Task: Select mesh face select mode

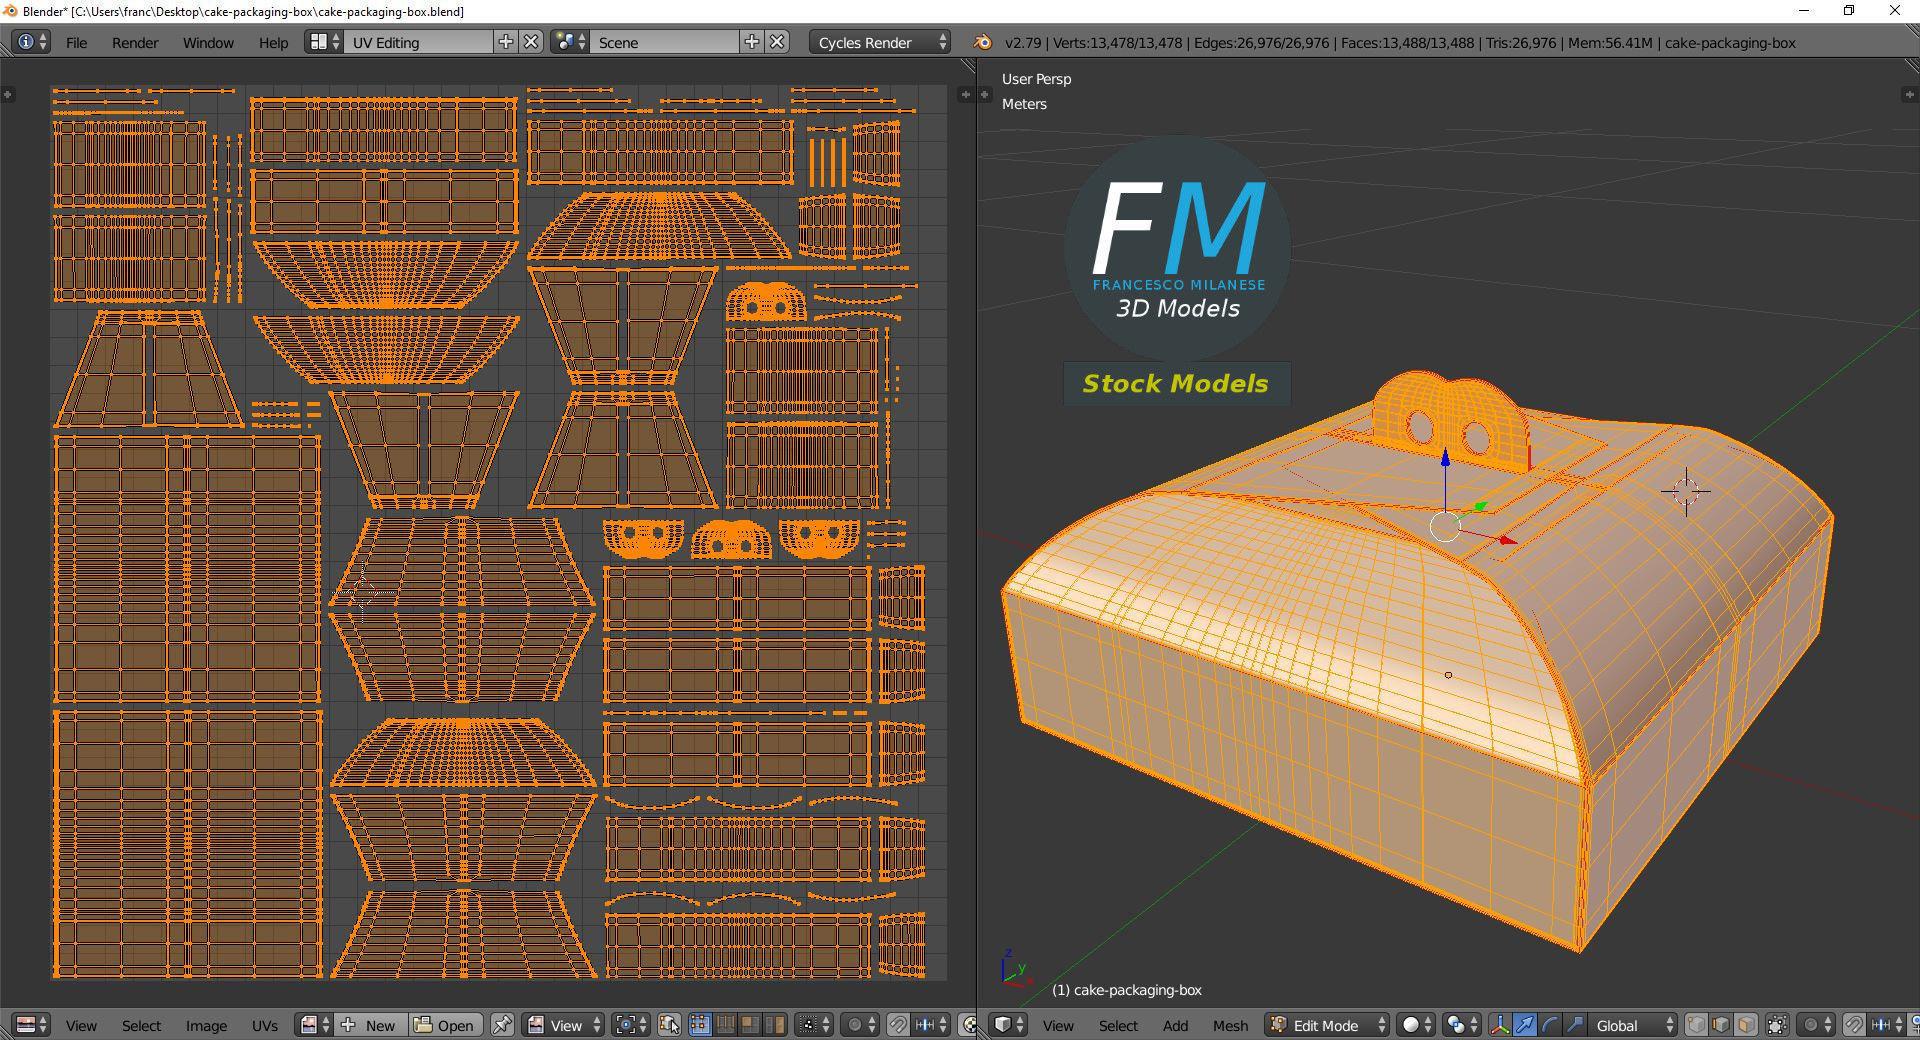Action: (x=1746, y=1025)
